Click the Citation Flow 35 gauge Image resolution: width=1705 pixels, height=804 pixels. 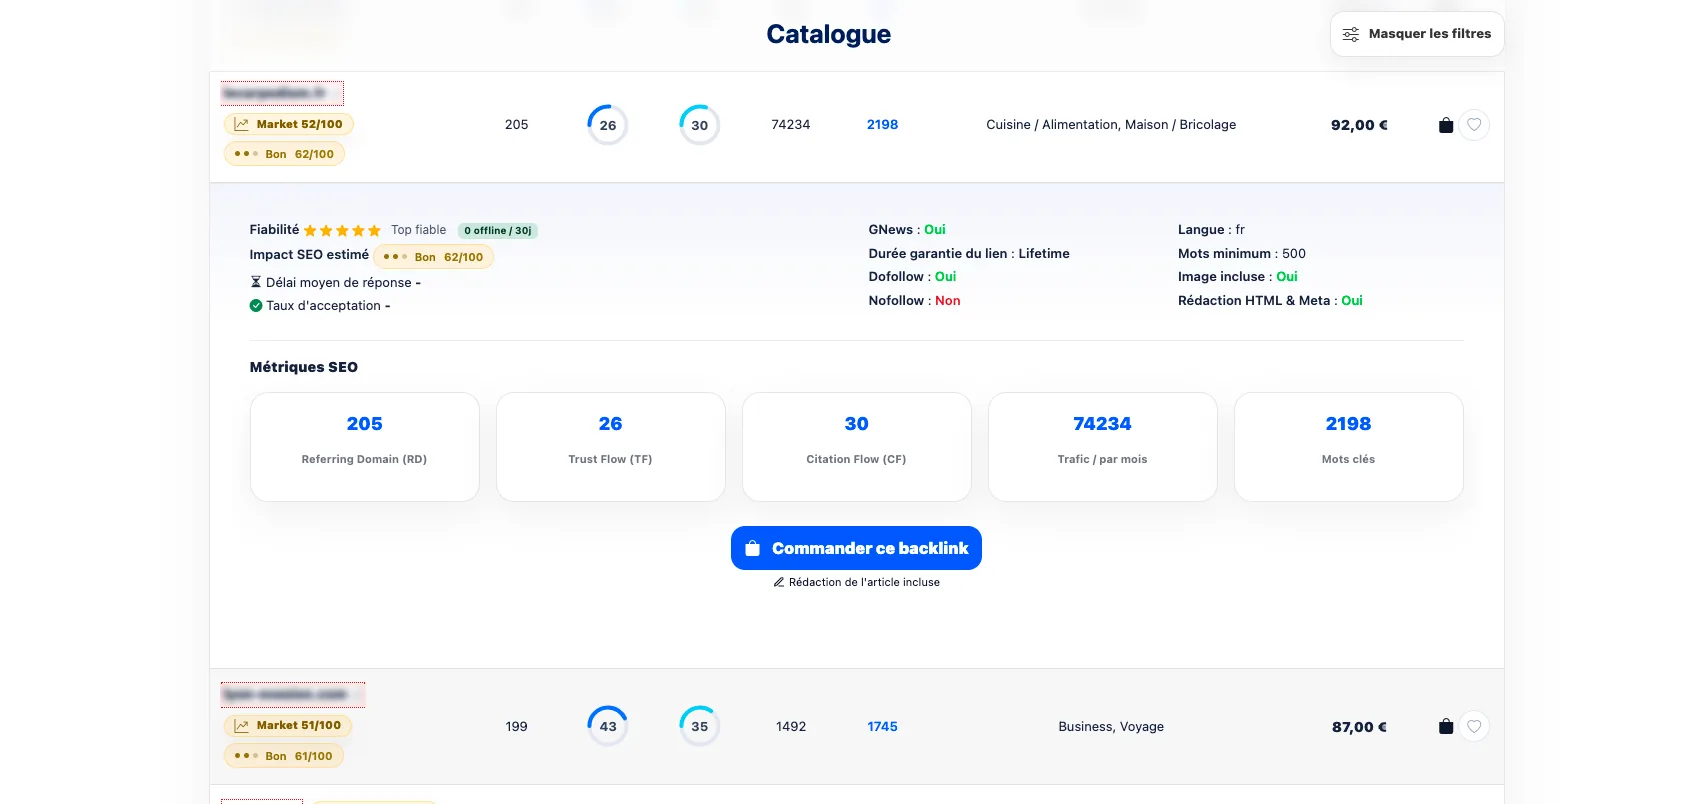(700, 727)
